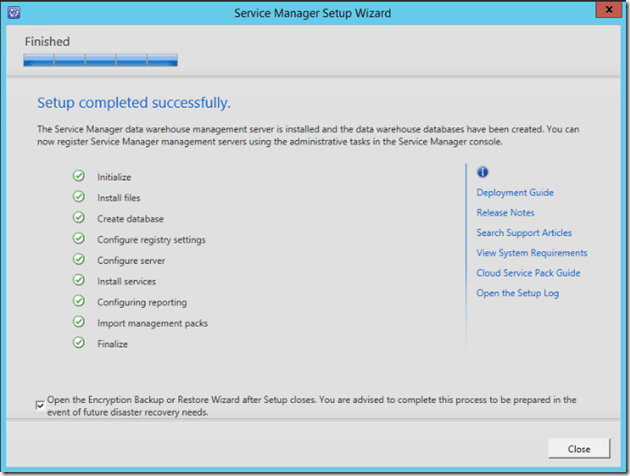This screenshot has width=630, height=476.
Task: Click the checkmark icon next to Install files
Action: tap(78, 197)
